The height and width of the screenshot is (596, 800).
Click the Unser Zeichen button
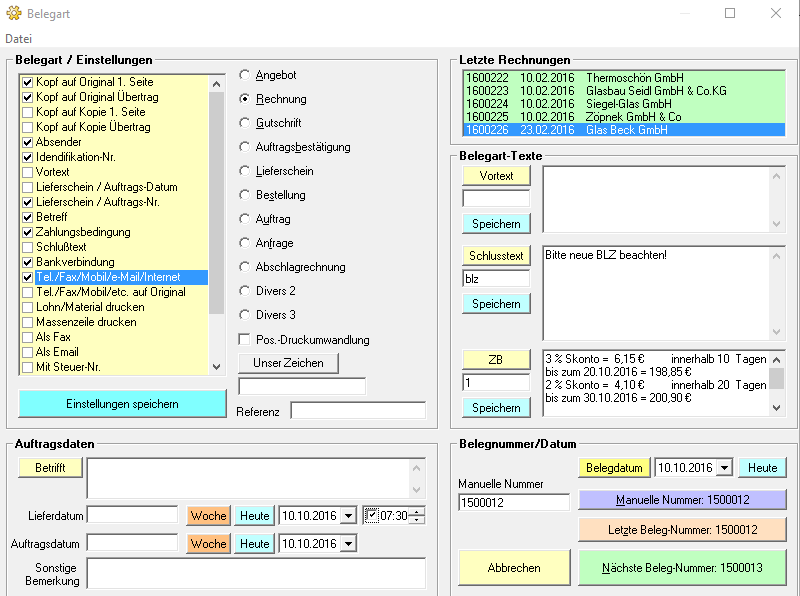(x=288, y=363)
